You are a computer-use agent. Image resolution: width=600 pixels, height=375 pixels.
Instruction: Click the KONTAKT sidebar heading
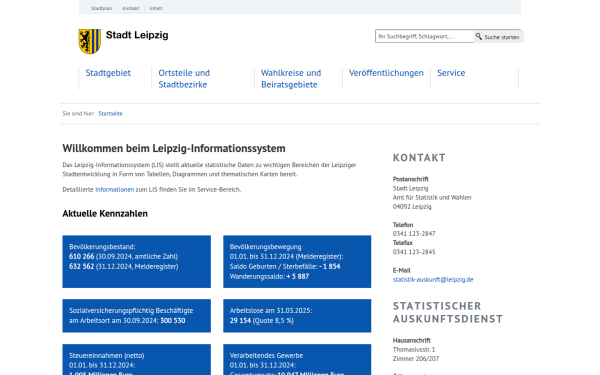[419, 158]
